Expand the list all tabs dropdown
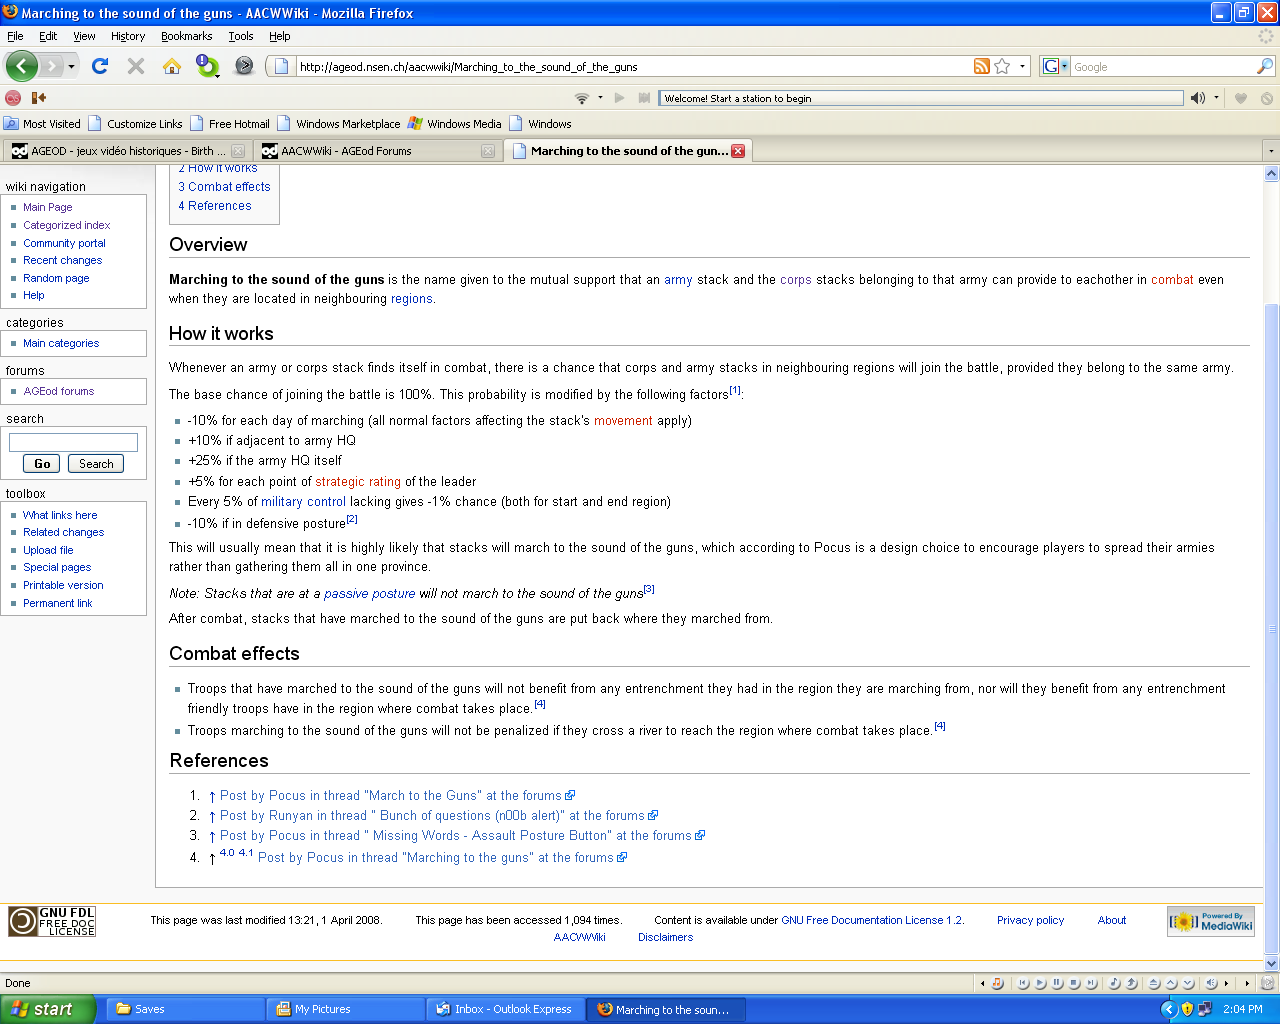The width and height of the screenshot is (1280, 1024). pyautogui.click(x=1271, y=151)
